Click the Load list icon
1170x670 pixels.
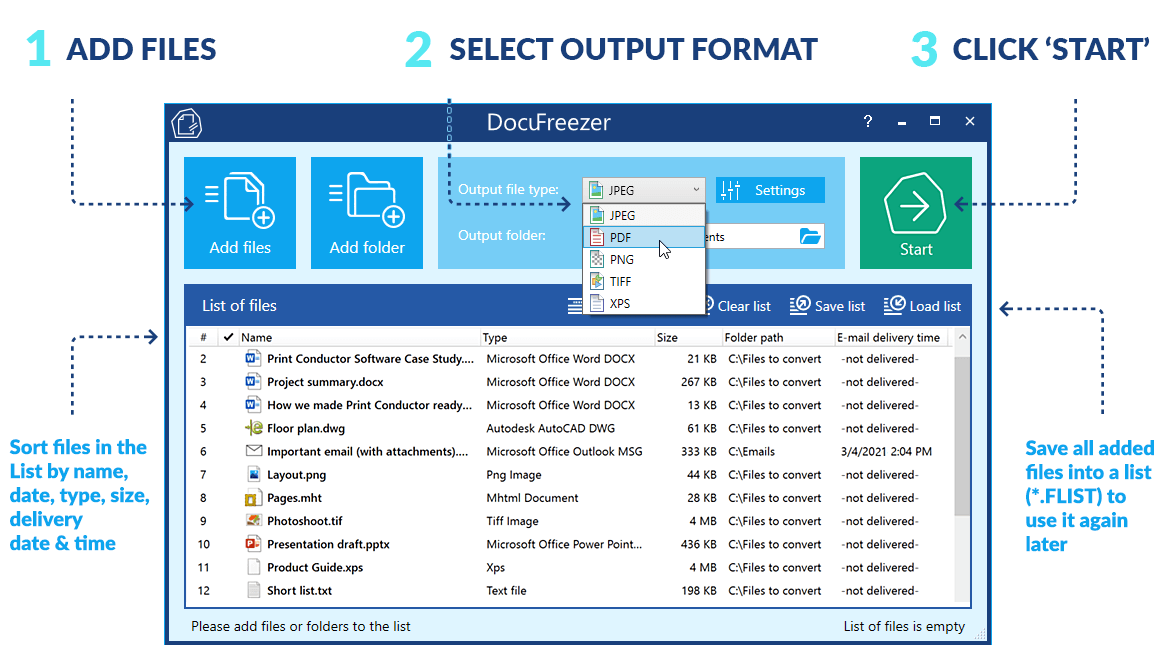tap(894, 306)
